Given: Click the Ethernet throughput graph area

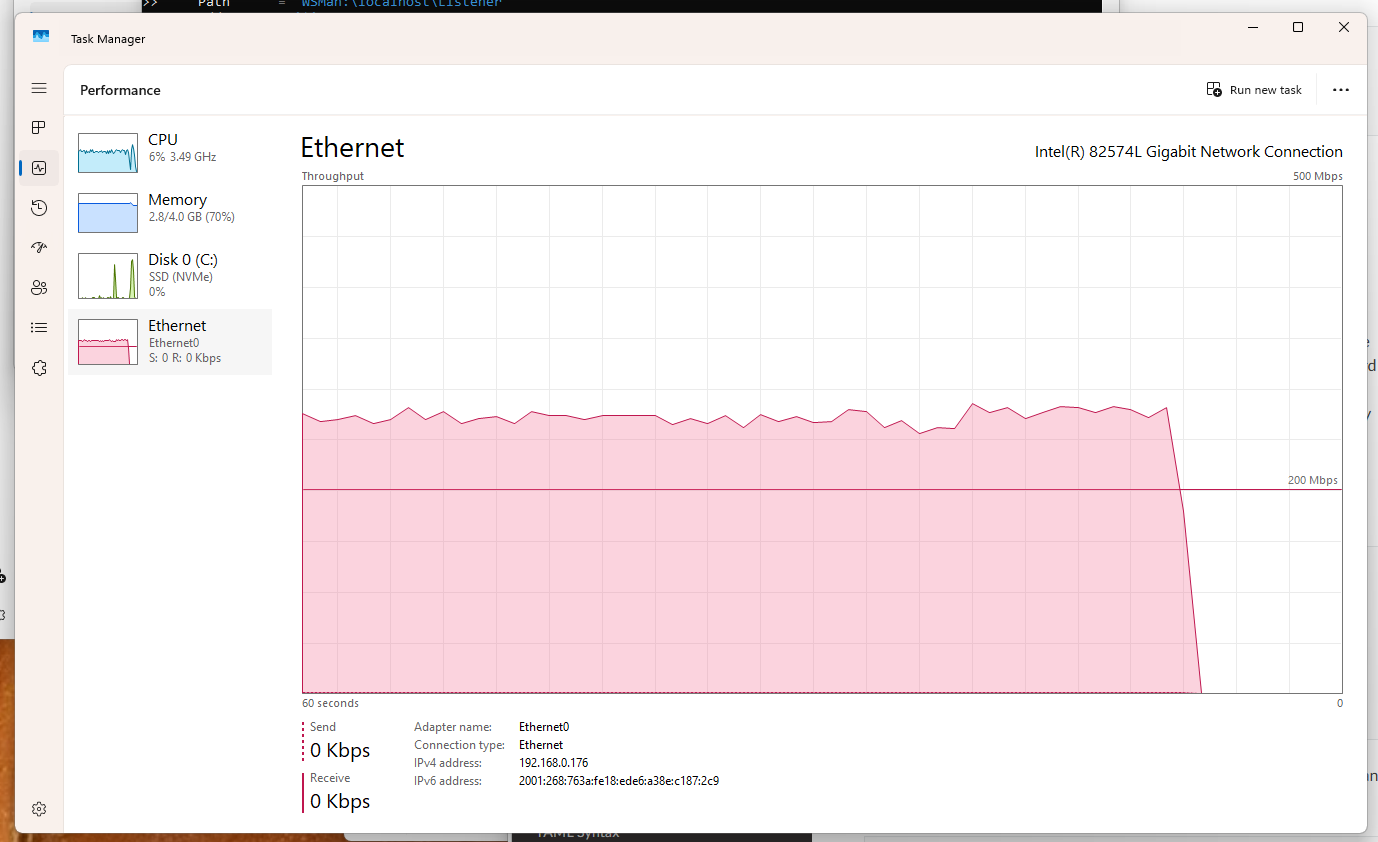Looking at the screenshot, I should pyautogui.click(x=821, y=438).
